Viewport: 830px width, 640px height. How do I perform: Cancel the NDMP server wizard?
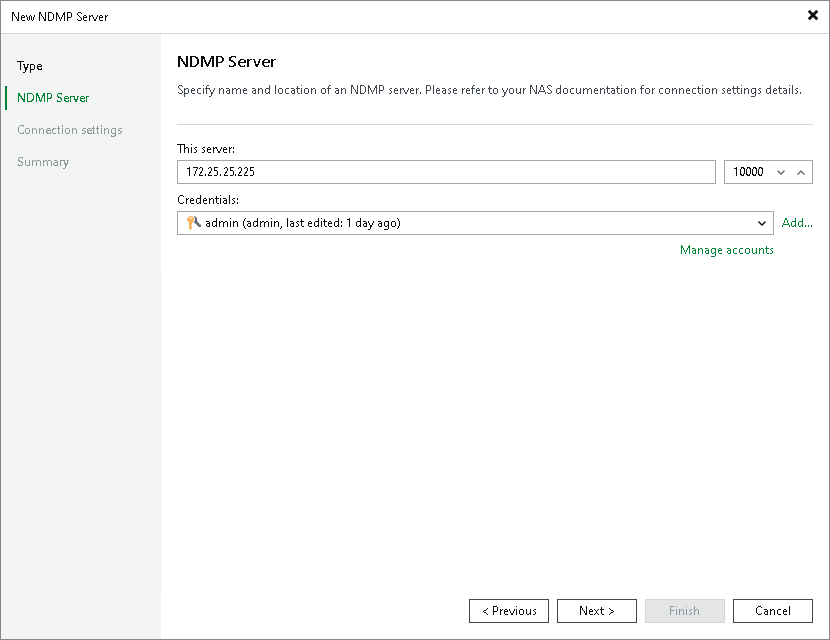(x=772, y=611)
